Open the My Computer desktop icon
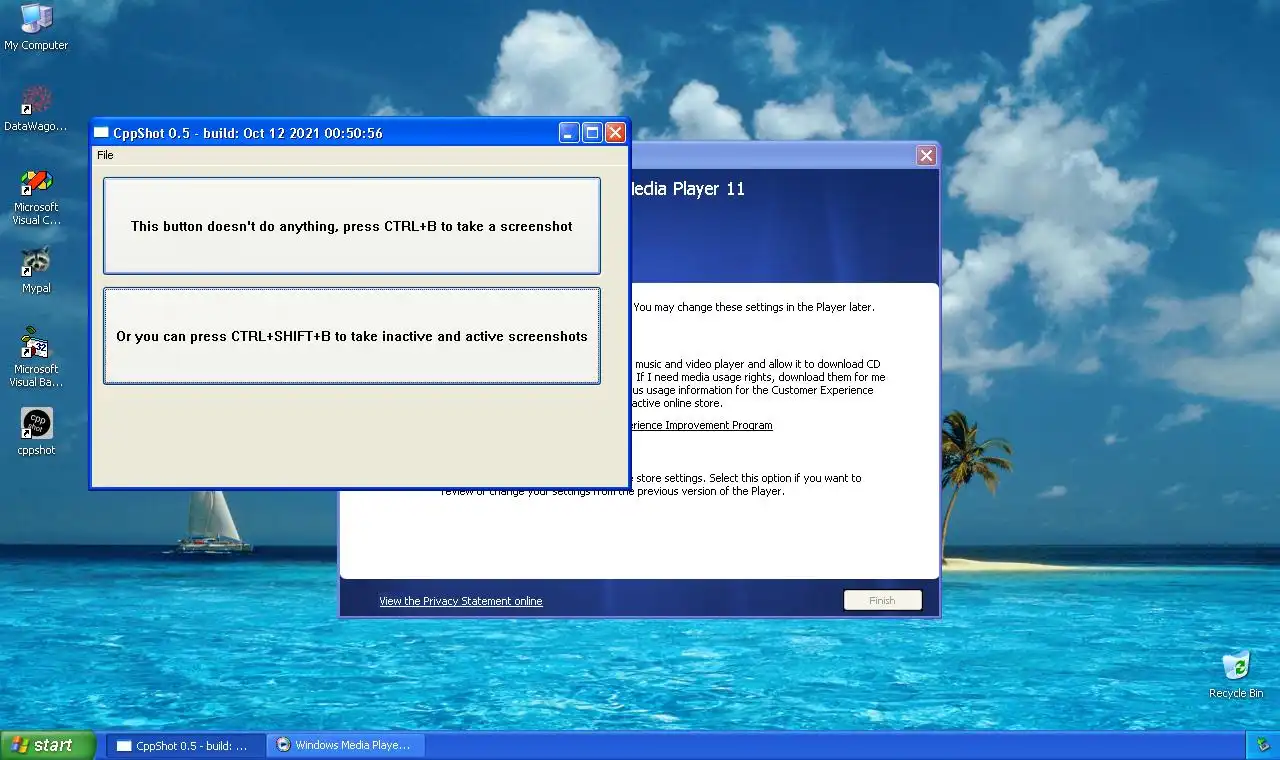The height and width of the screenshot is (760, 1280). [36, 27]
